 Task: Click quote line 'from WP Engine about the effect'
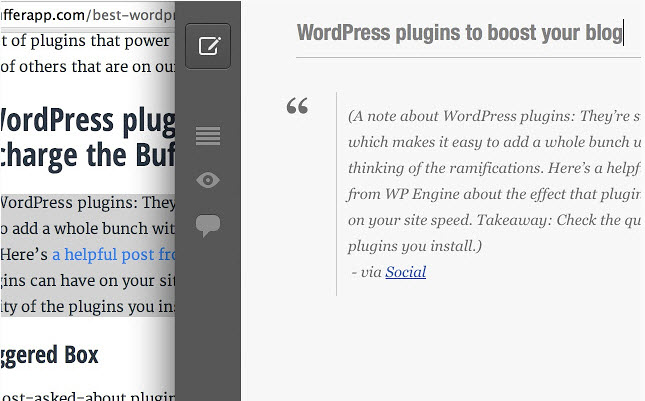(x=494, y=194)
